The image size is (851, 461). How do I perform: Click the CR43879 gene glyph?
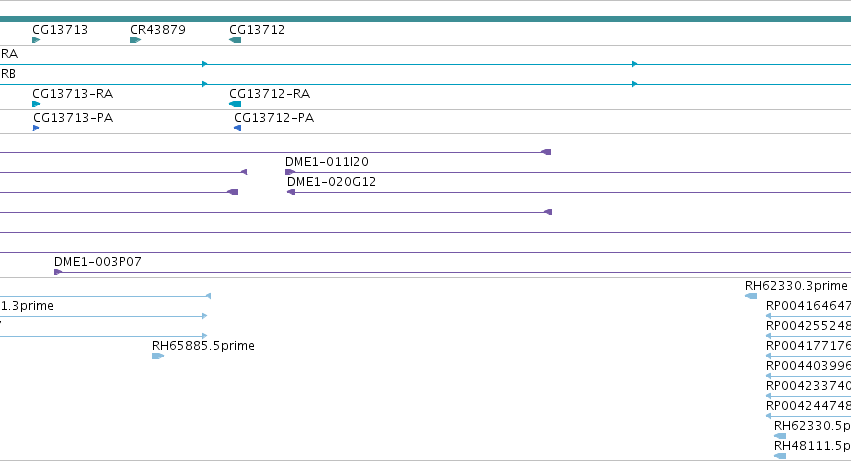point(136,40)
